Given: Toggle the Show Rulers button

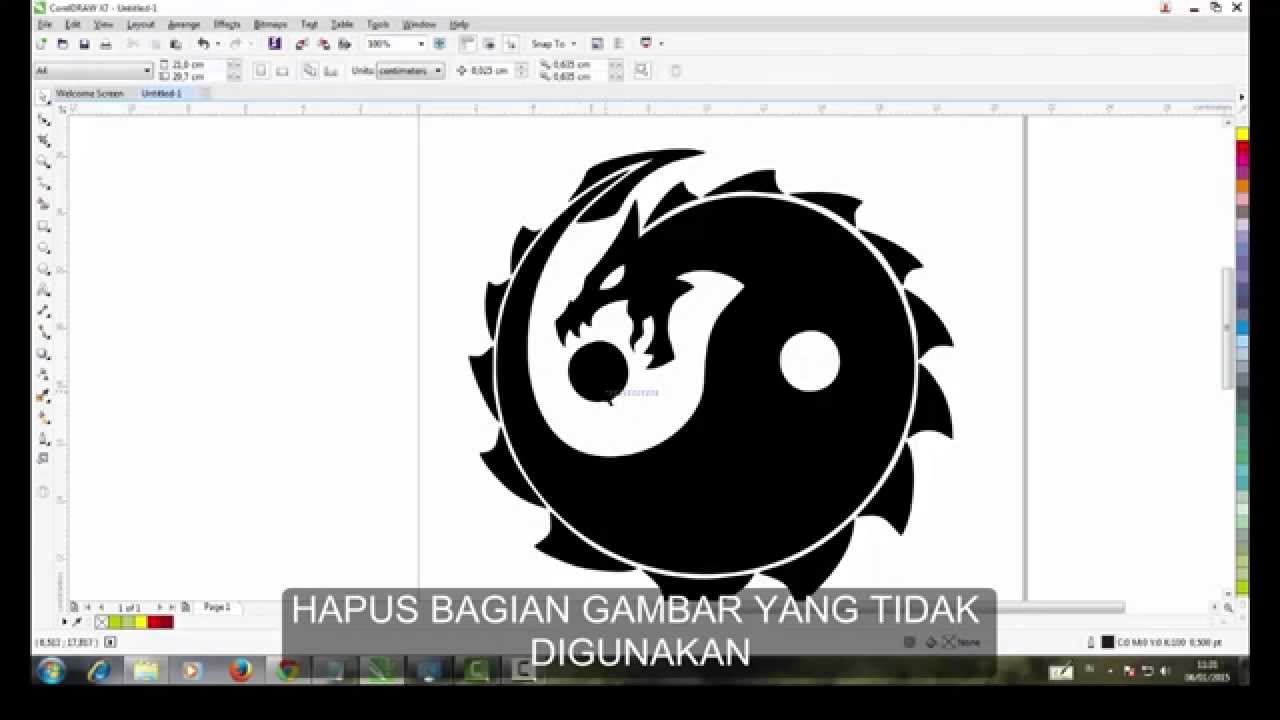Looking at the screenshot, I should [468, 44].
